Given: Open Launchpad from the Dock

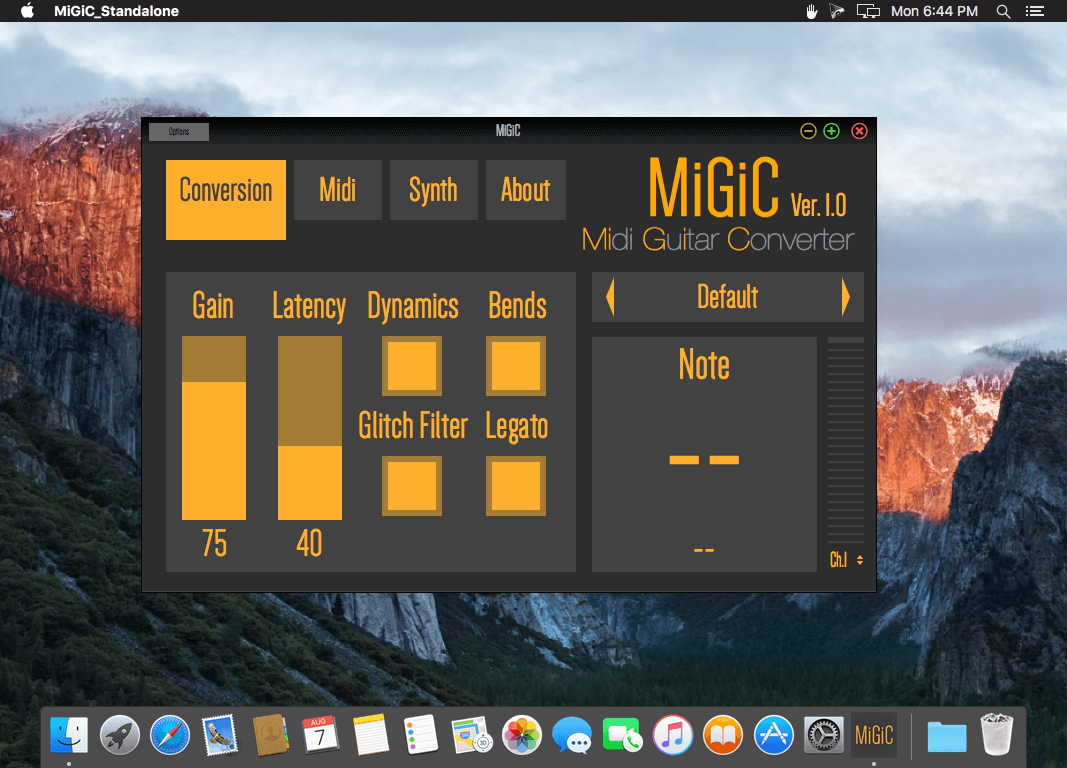Looking at the screenshot, I should (x=120, y=735).
